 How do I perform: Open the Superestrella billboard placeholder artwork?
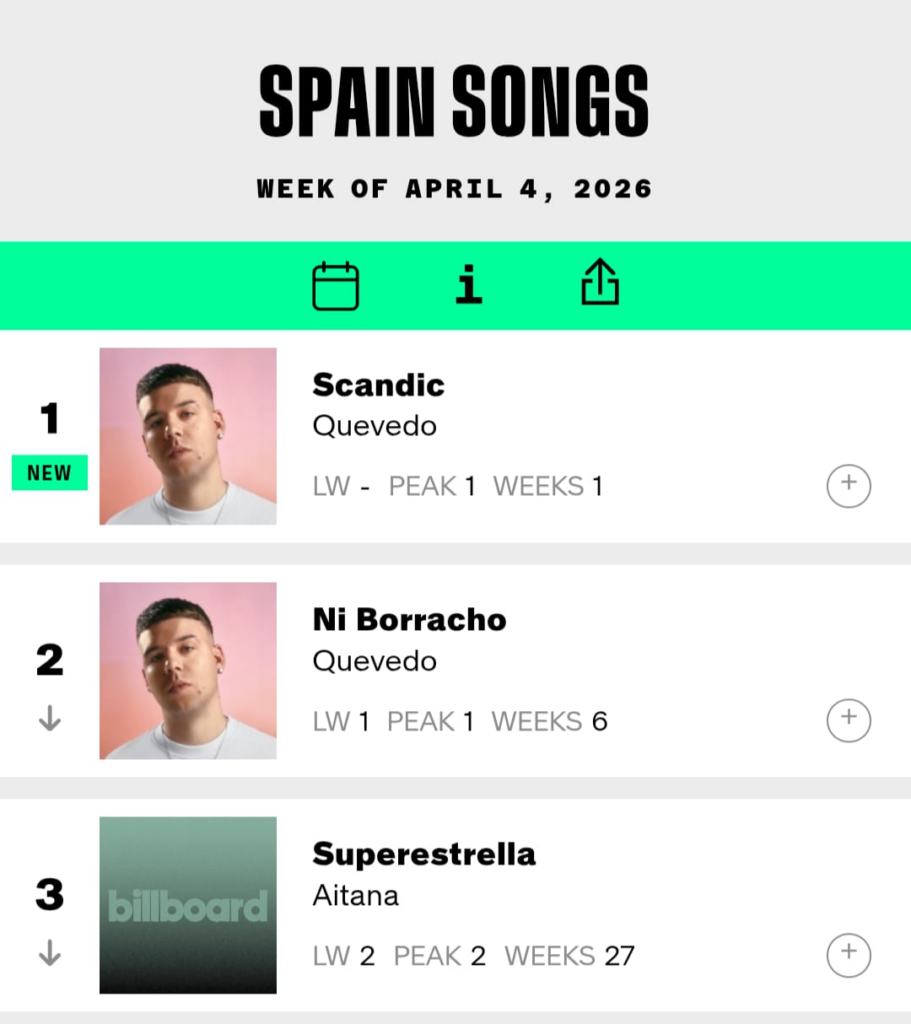tap(188, 905)
